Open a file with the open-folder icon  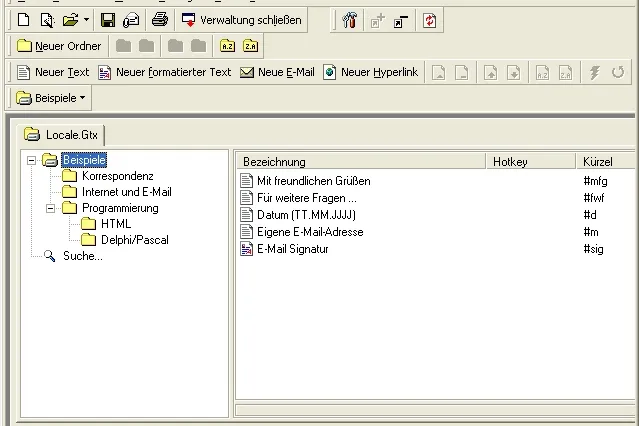[x=70, y=20]
